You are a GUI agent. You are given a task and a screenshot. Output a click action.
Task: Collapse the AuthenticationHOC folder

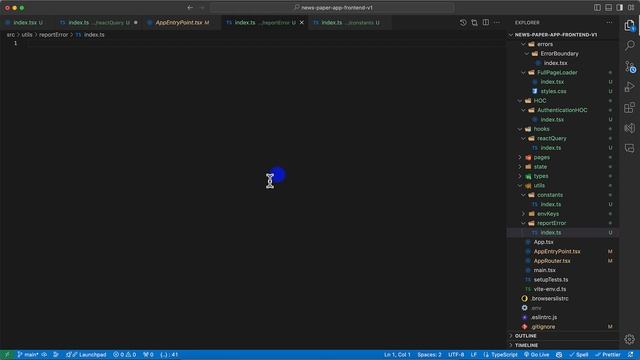pyautogui.click(x=524, y=110)
